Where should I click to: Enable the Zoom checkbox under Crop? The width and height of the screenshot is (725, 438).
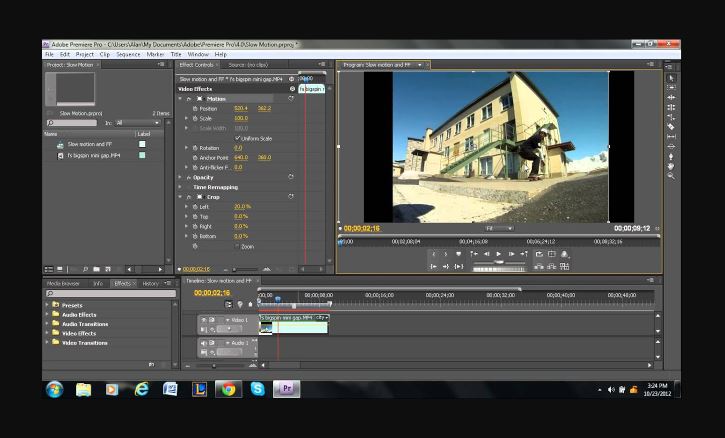click(237, 246)
